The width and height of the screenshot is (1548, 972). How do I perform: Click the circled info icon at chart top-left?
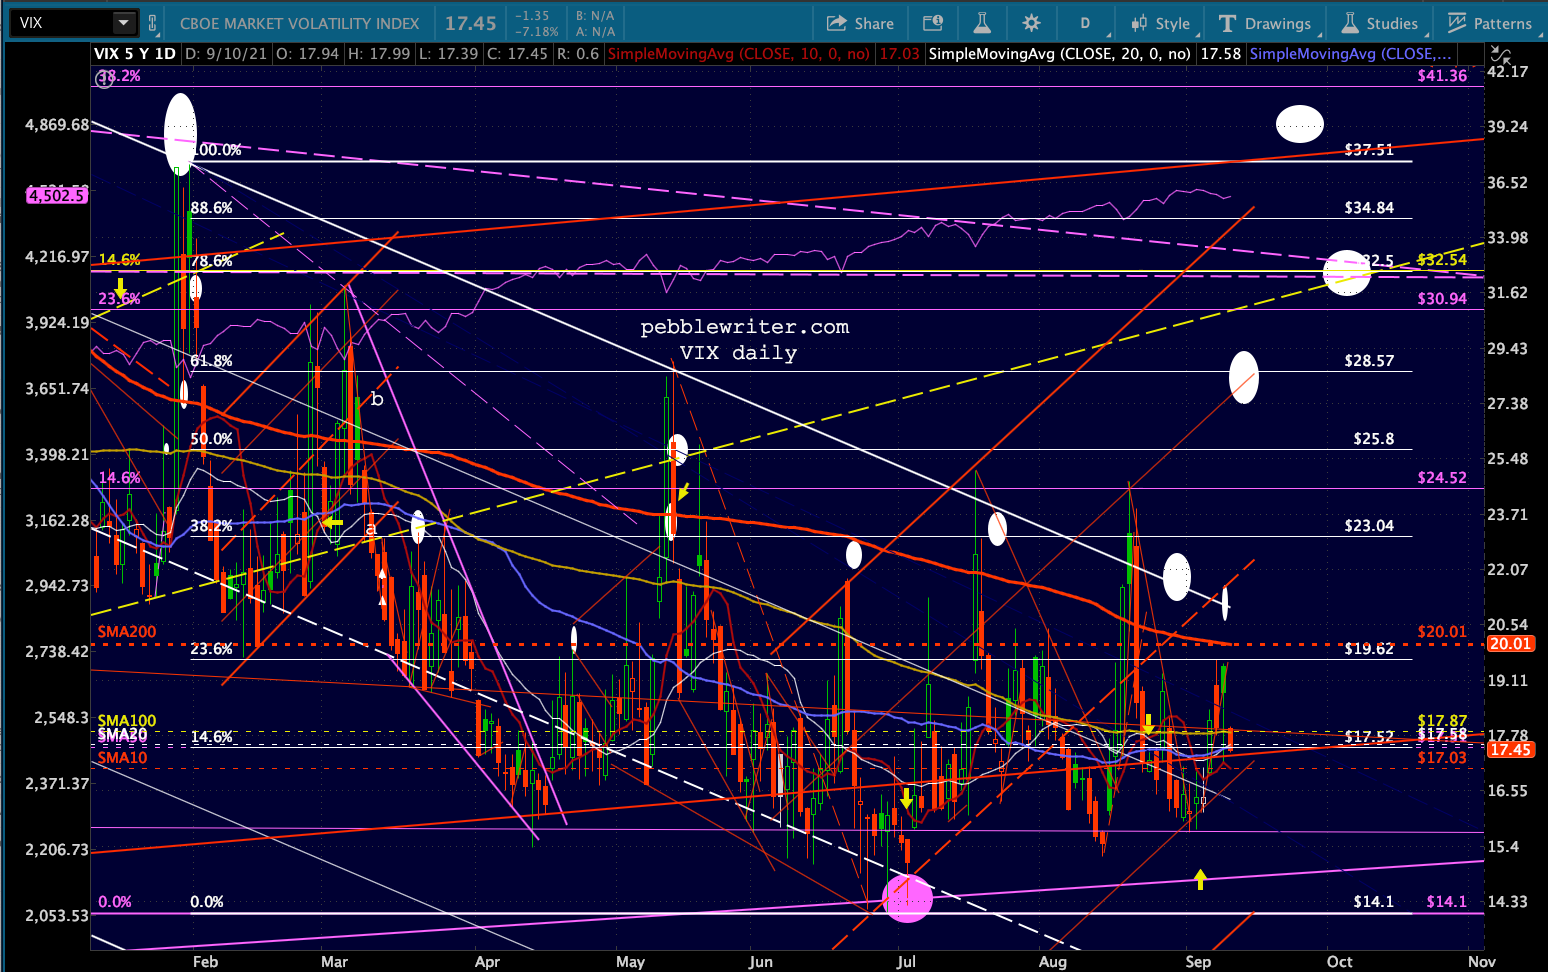(x=104, y=76)
